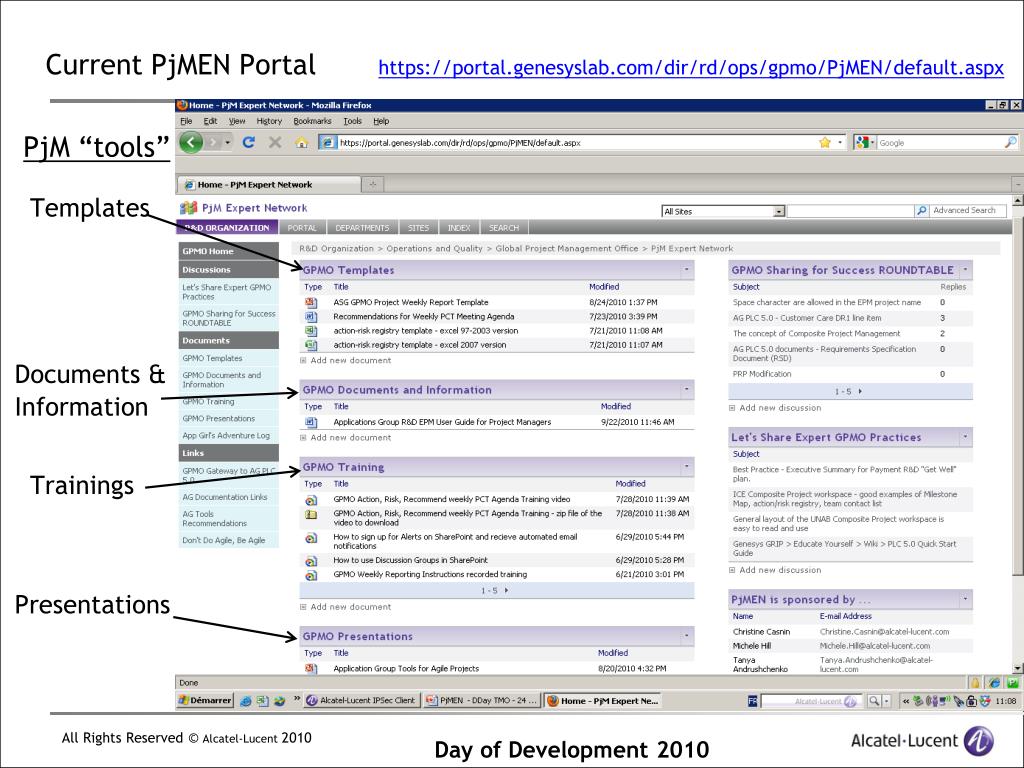1024x768 pixels.
Task: Click the browser URL address field
Action: pyautogui.click(x=575, y=142)
